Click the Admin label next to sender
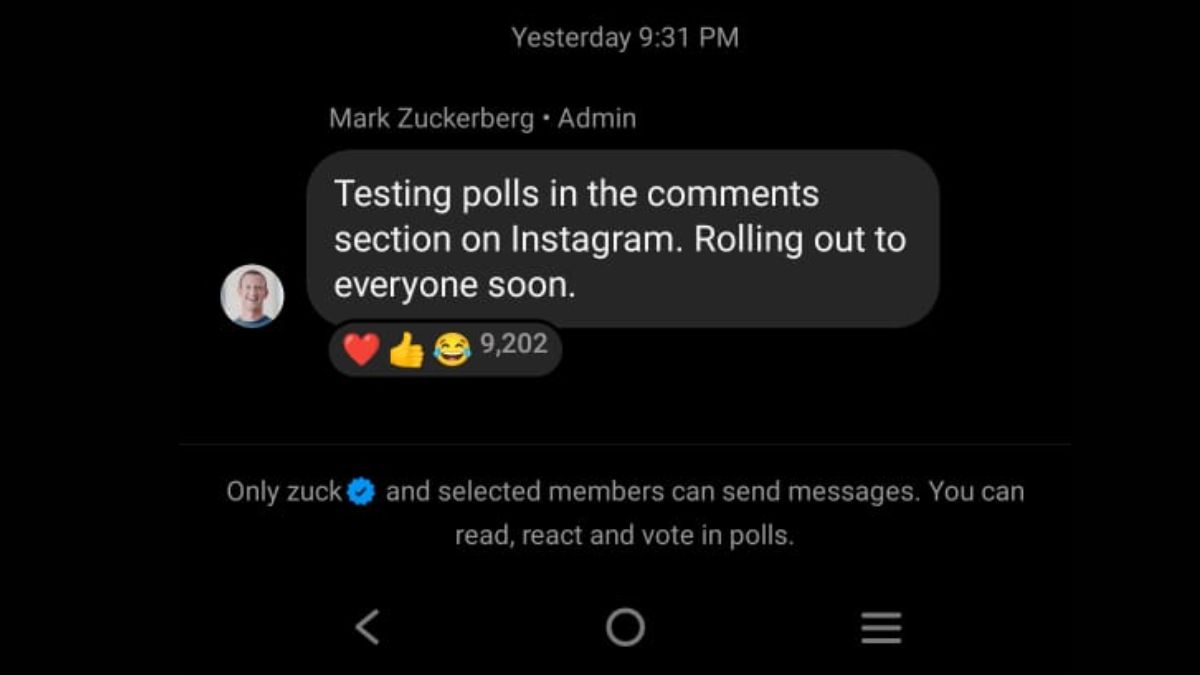1200x675 pixels. point(597,118)
